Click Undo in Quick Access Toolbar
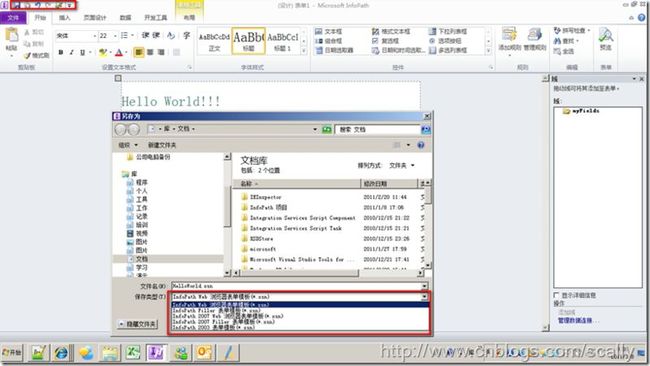 coord(38,5)
